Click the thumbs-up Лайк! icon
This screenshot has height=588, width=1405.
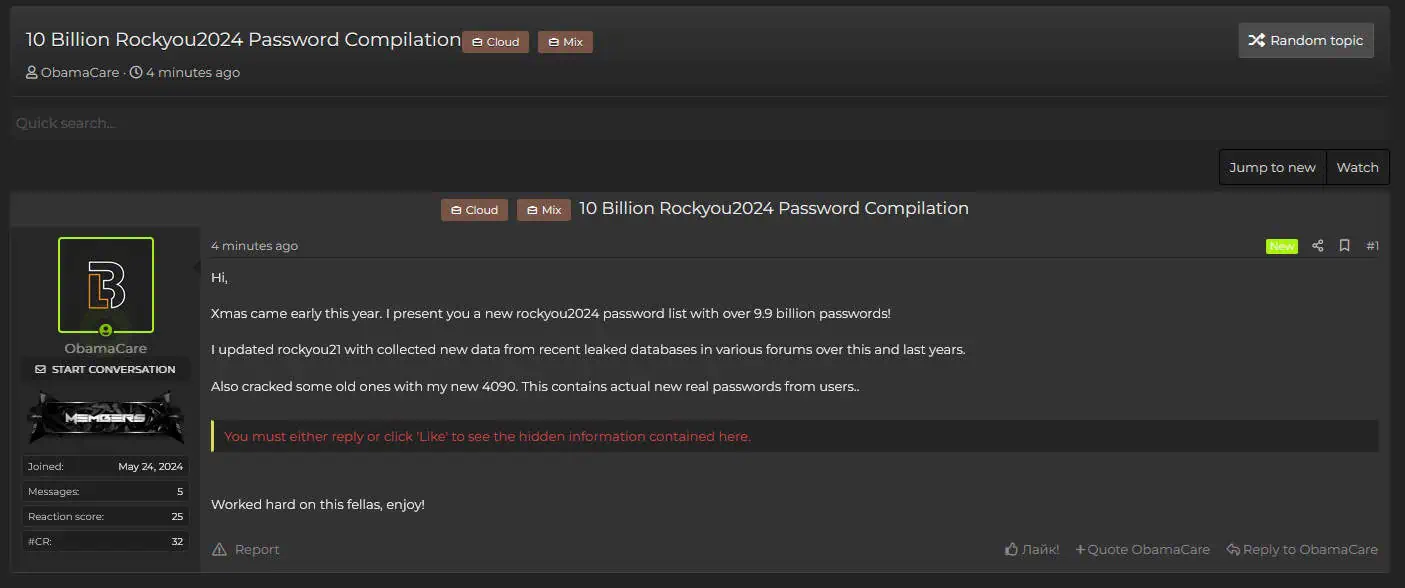pos(1012,549)
